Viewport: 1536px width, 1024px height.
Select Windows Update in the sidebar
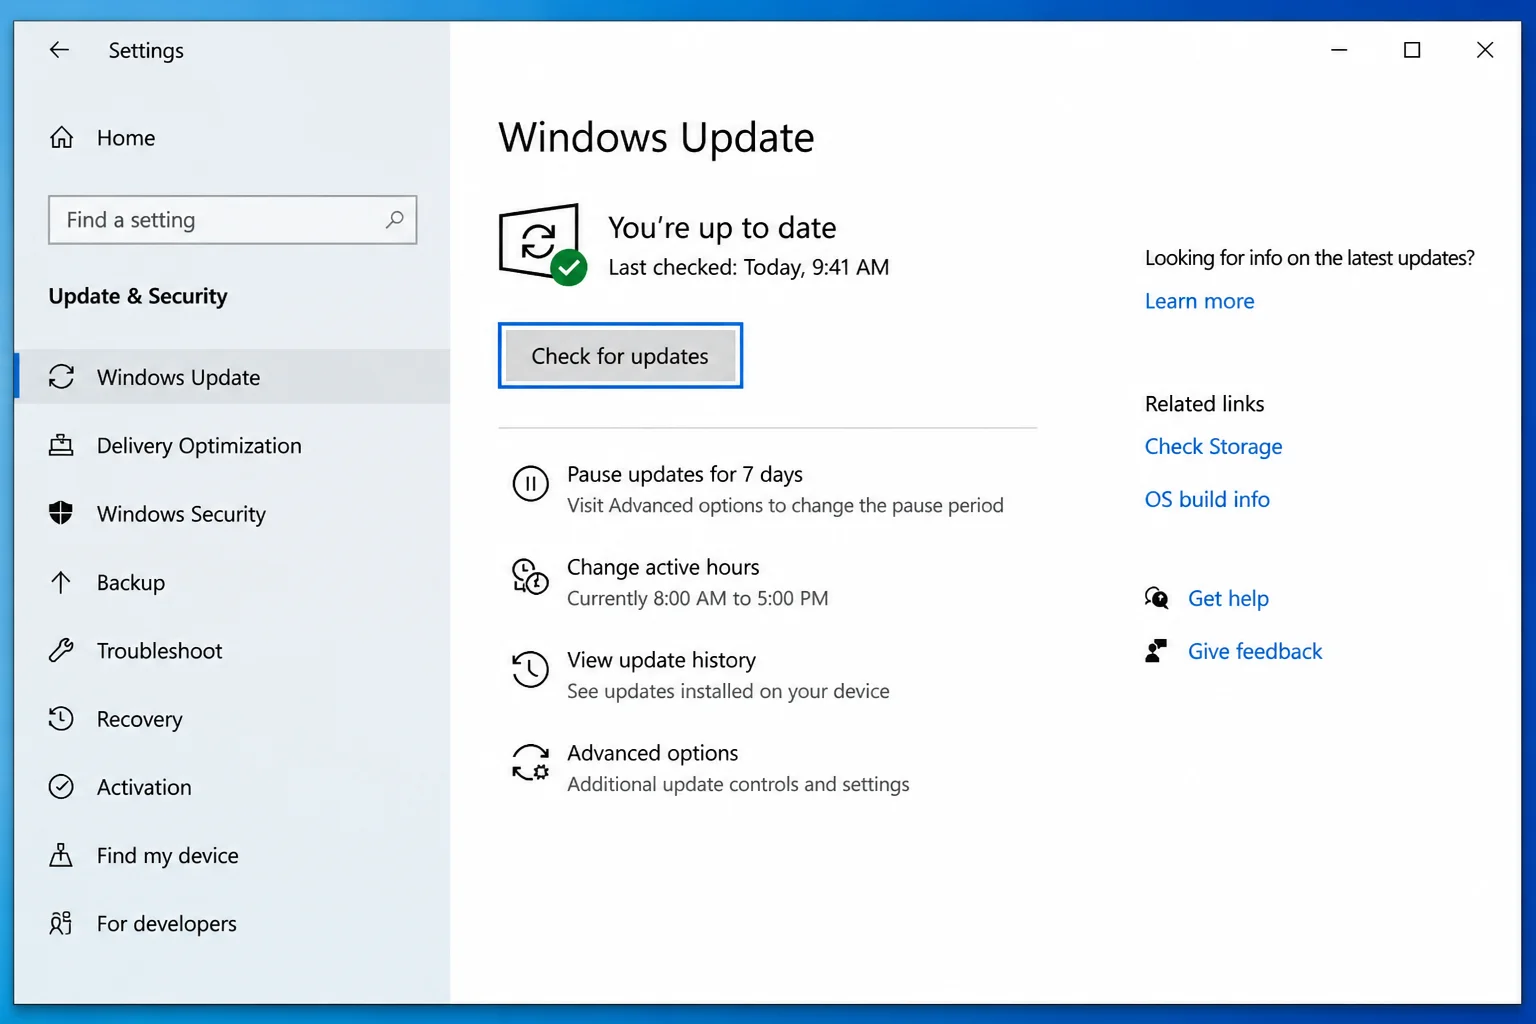coord(233,377)
